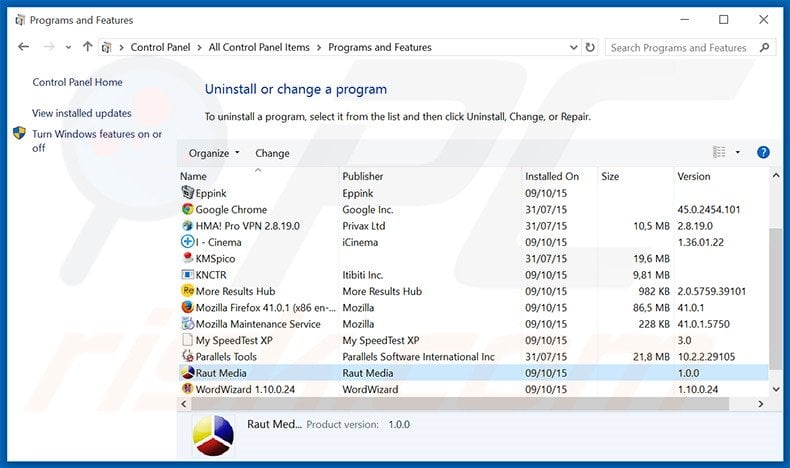Sort by Version column header
The image size is (790, 468).
tap(720, 176)
